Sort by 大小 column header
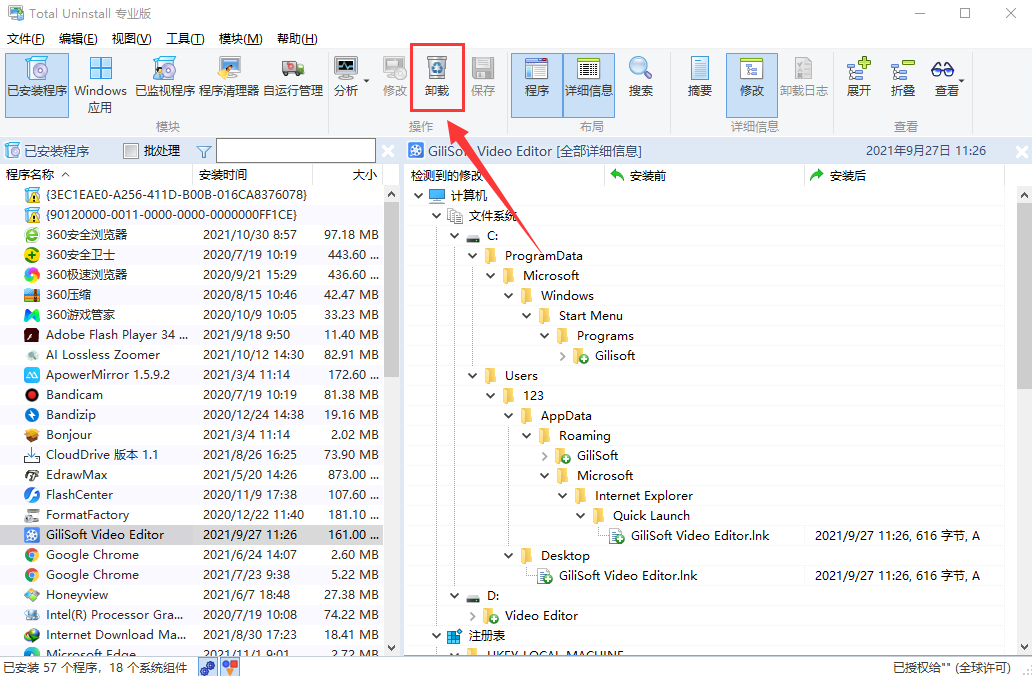This screenshot has height=676, width=1032. pyautogui.click(x=348, y=174)
